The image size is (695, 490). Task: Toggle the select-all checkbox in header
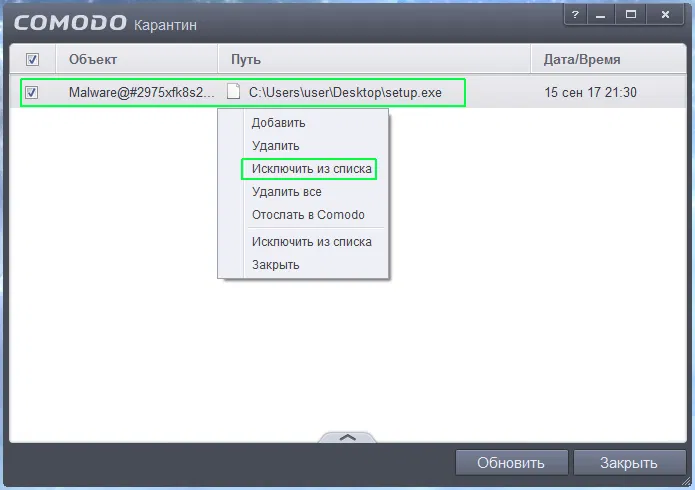click(32, 59)
